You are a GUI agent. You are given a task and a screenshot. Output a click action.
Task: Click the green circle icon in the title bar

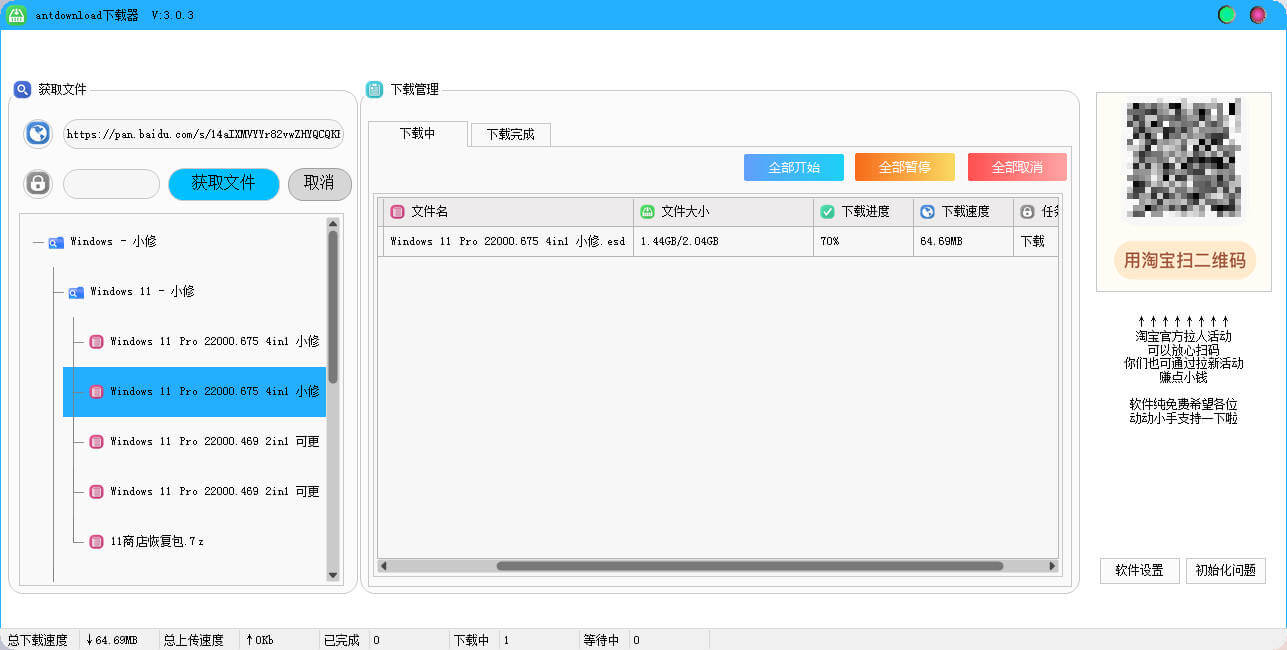tap(1226, 15)
